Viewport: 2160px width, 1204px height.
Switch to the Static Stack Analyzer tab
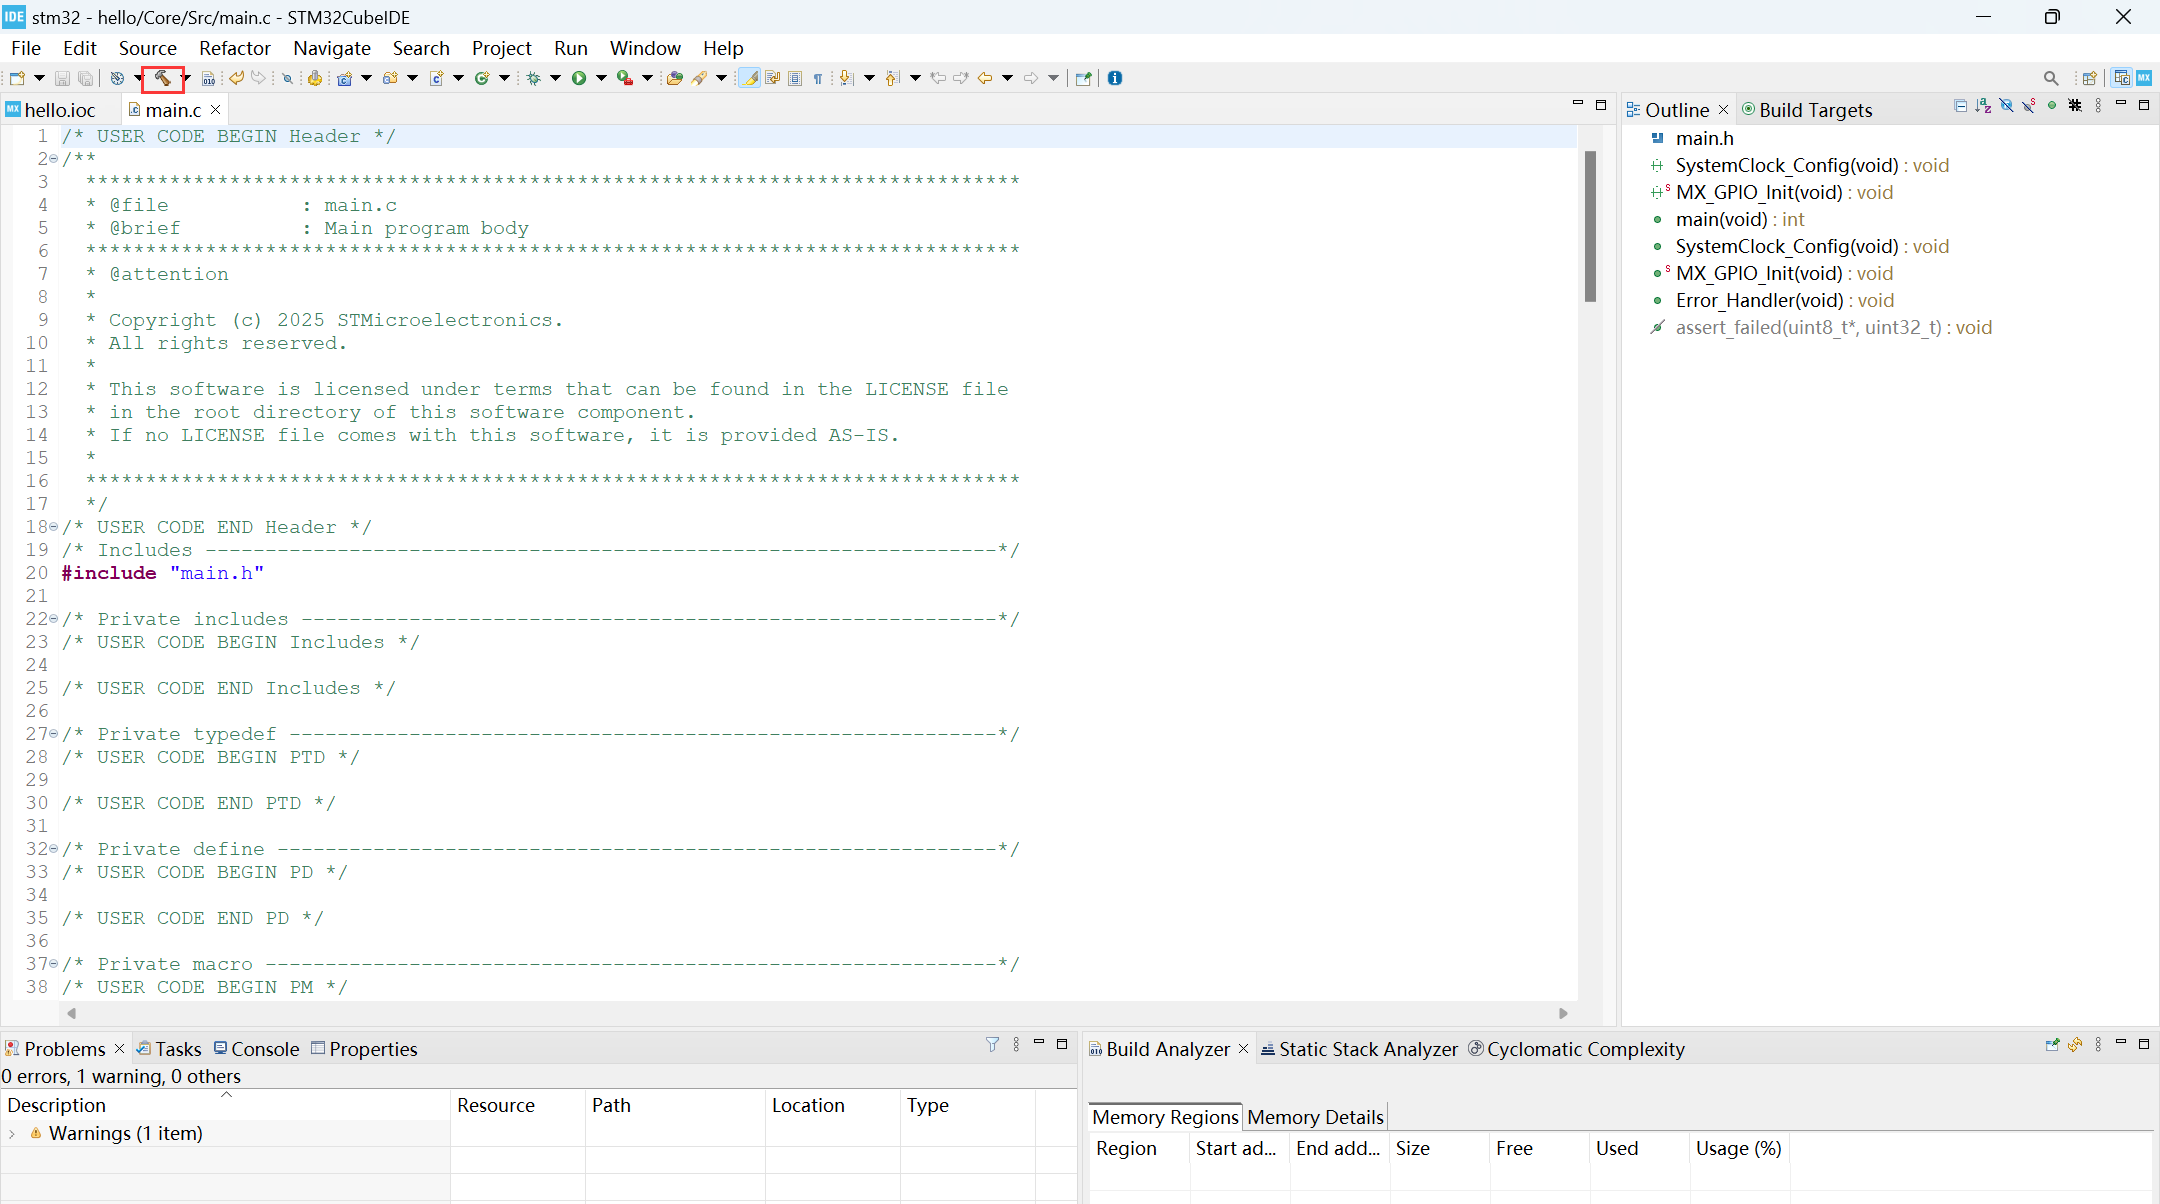(x=1360, y=1049)
